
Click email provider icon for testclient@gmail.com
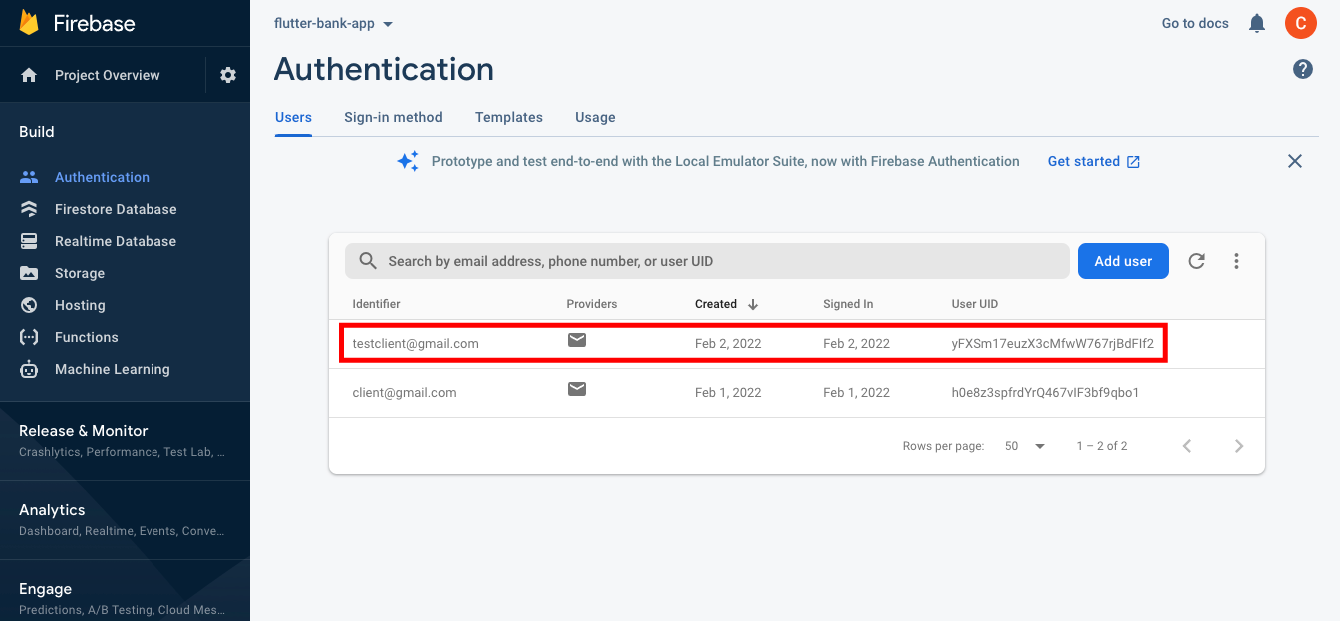[577, 340]
